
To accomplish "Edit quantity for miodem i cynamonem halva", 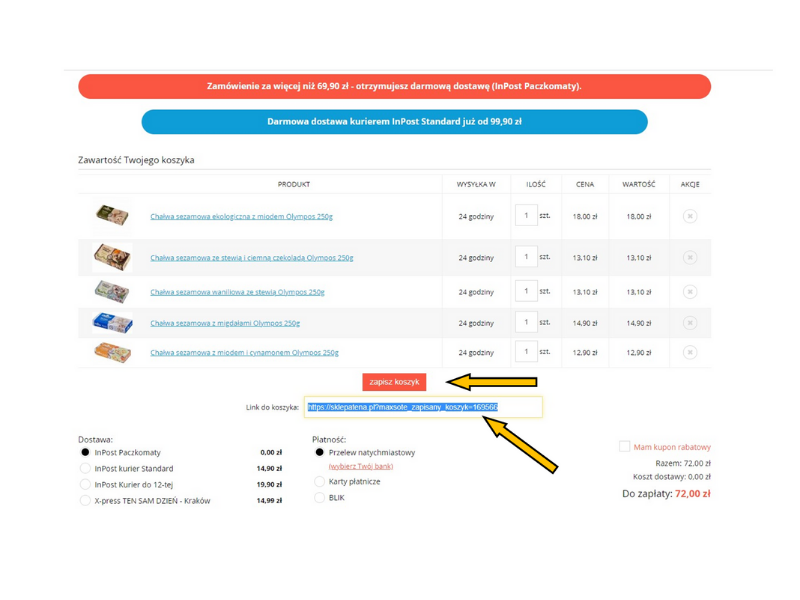I will [x=526, y=352].
